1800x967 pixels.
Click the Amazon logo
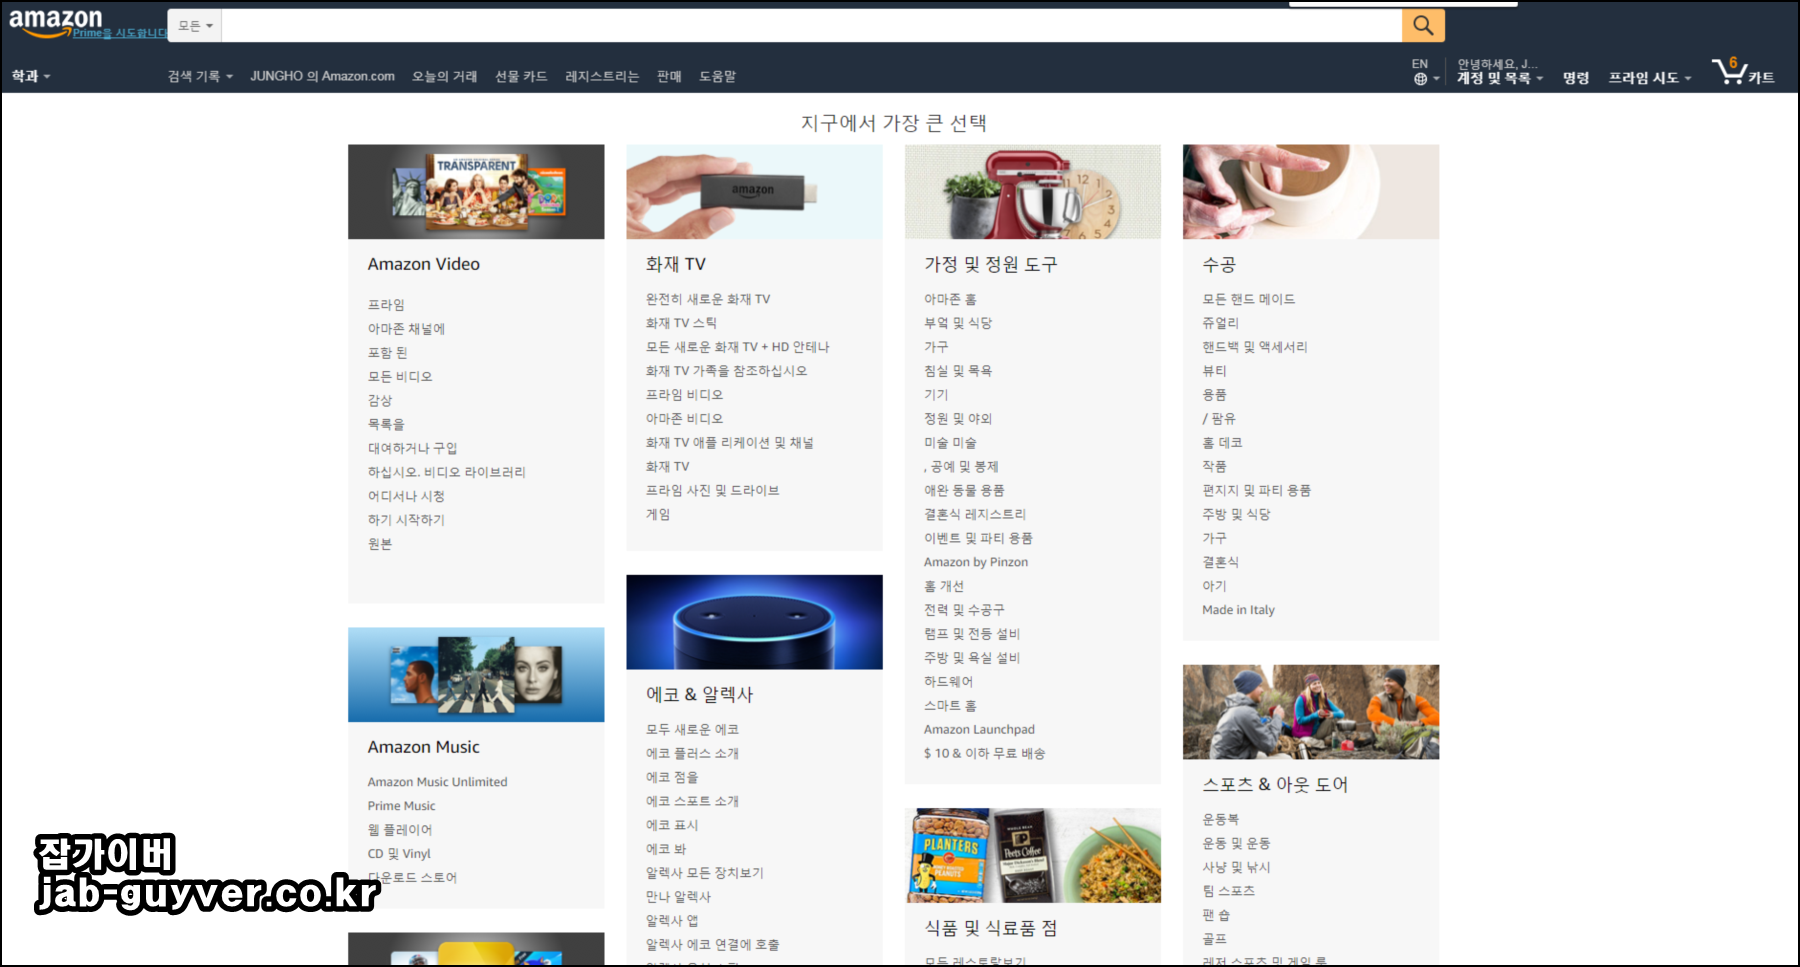[x=55, y=22]
